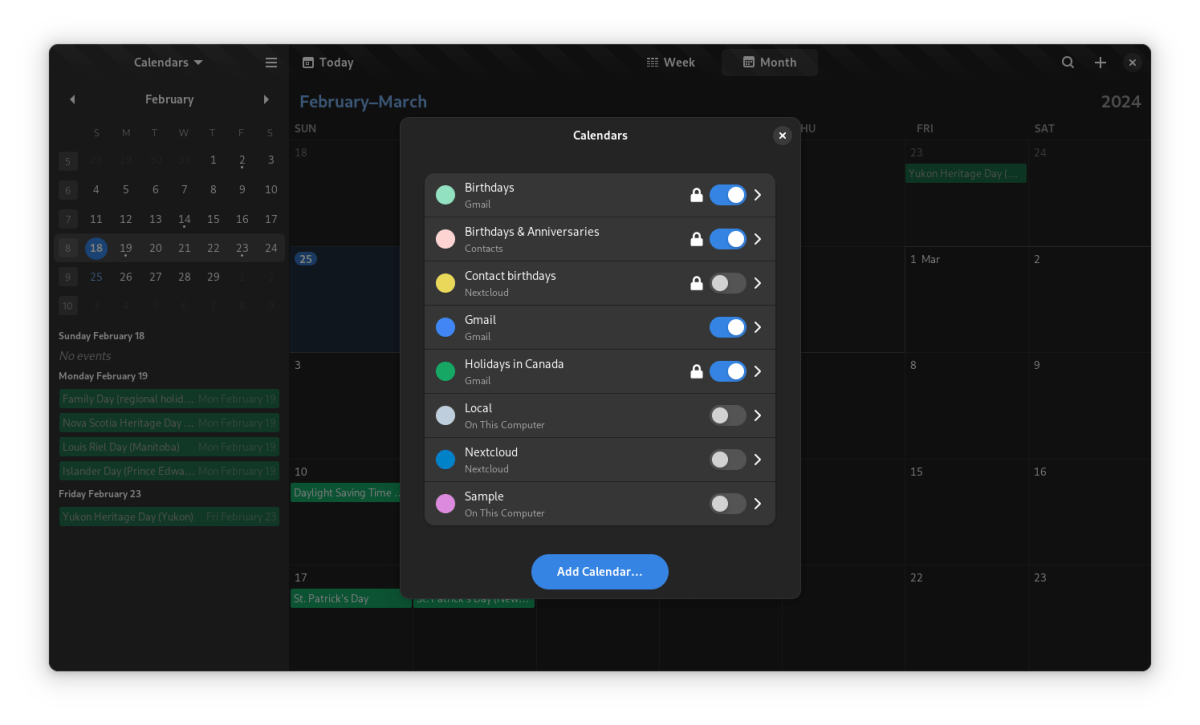Click the Gmail blue color circle
This screenshot has height=725, width=1200.
tap(446, 327)
